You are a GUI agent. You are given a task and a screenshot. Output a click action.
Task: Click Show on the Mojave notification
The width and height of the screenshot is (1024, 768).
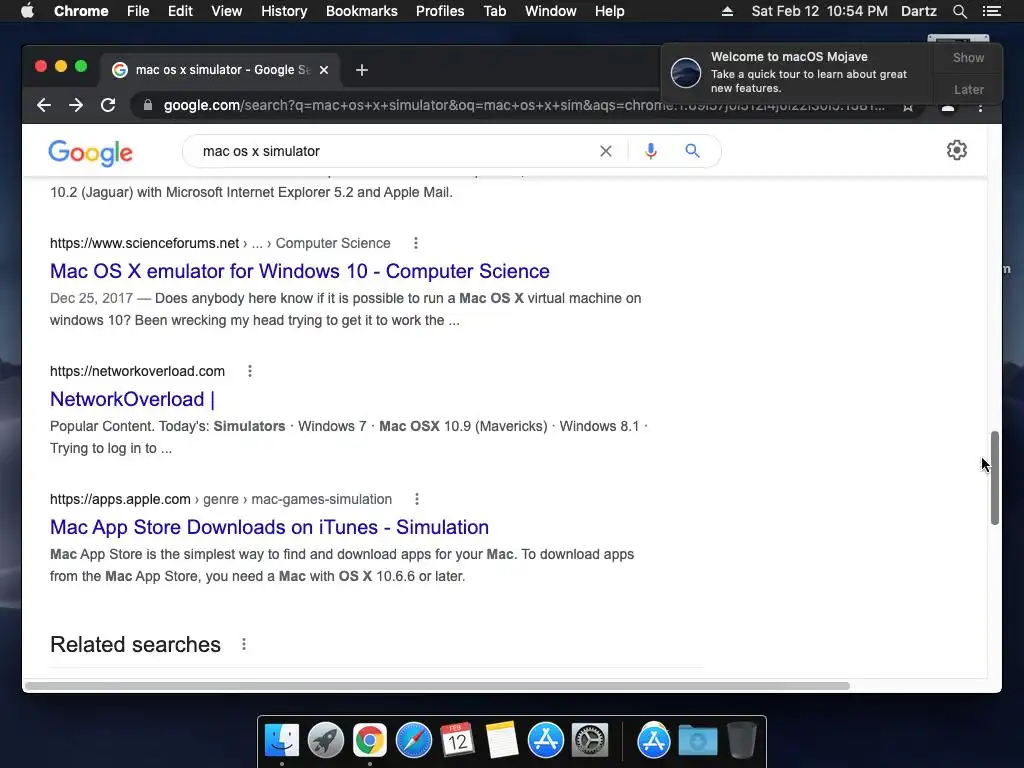(968, 58)
